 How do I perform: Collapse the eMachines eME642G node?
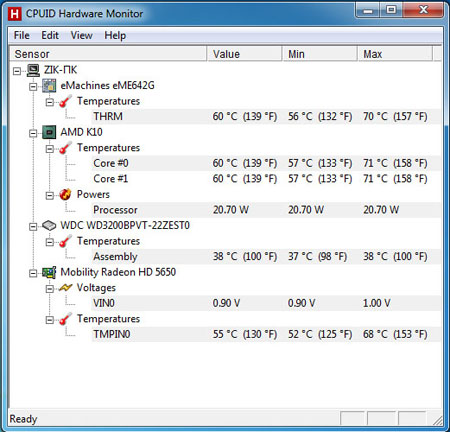[33, 87]
